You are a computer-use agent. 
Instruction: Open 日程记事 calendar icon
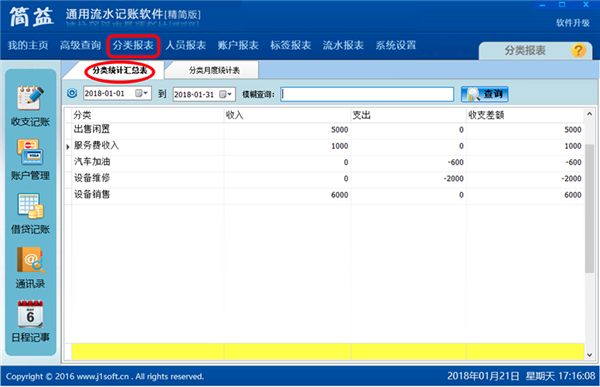[30, 321]
